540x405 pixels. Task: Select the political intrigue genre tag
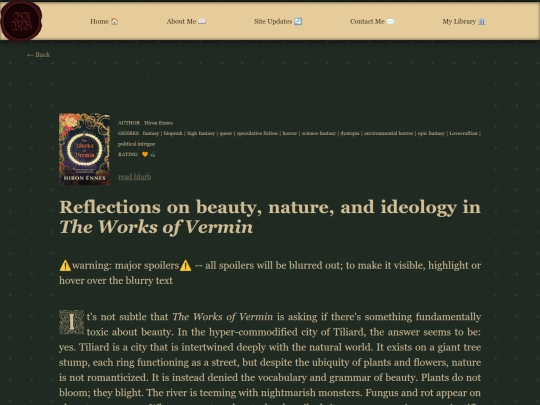(x=136, y=144)
